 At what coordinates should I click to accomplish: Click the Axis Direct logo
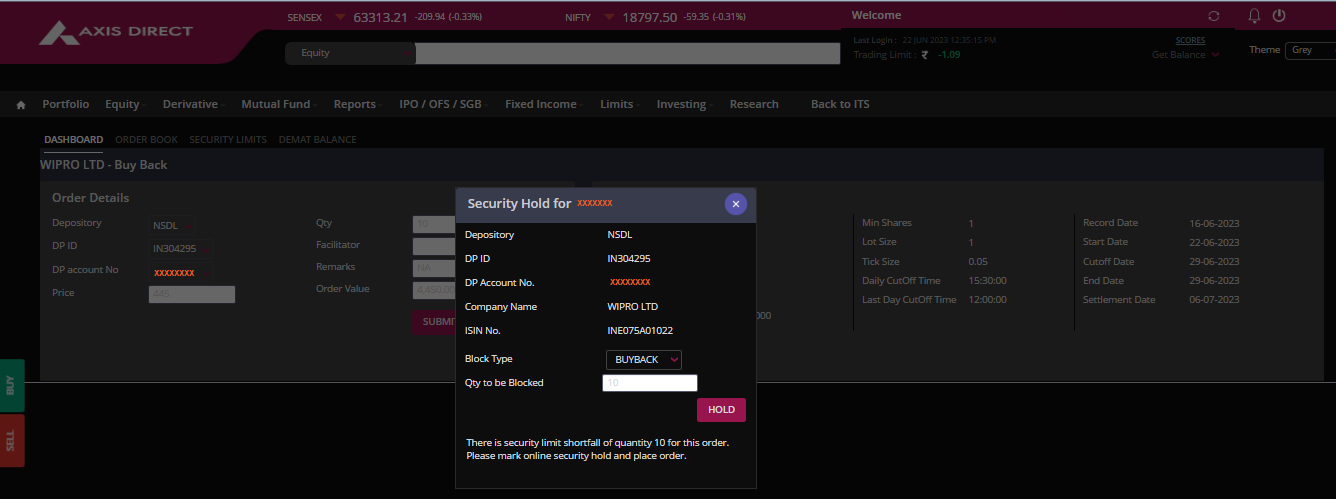(x=116, y=32)
